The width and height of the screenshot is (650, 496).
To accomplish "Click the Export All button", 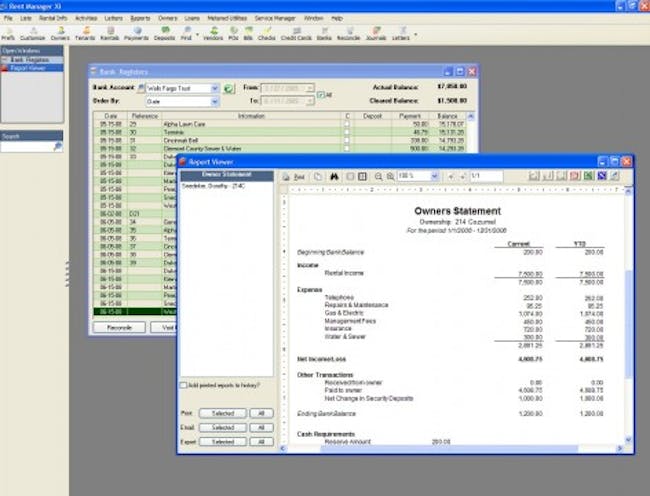I will pos(262,442).
